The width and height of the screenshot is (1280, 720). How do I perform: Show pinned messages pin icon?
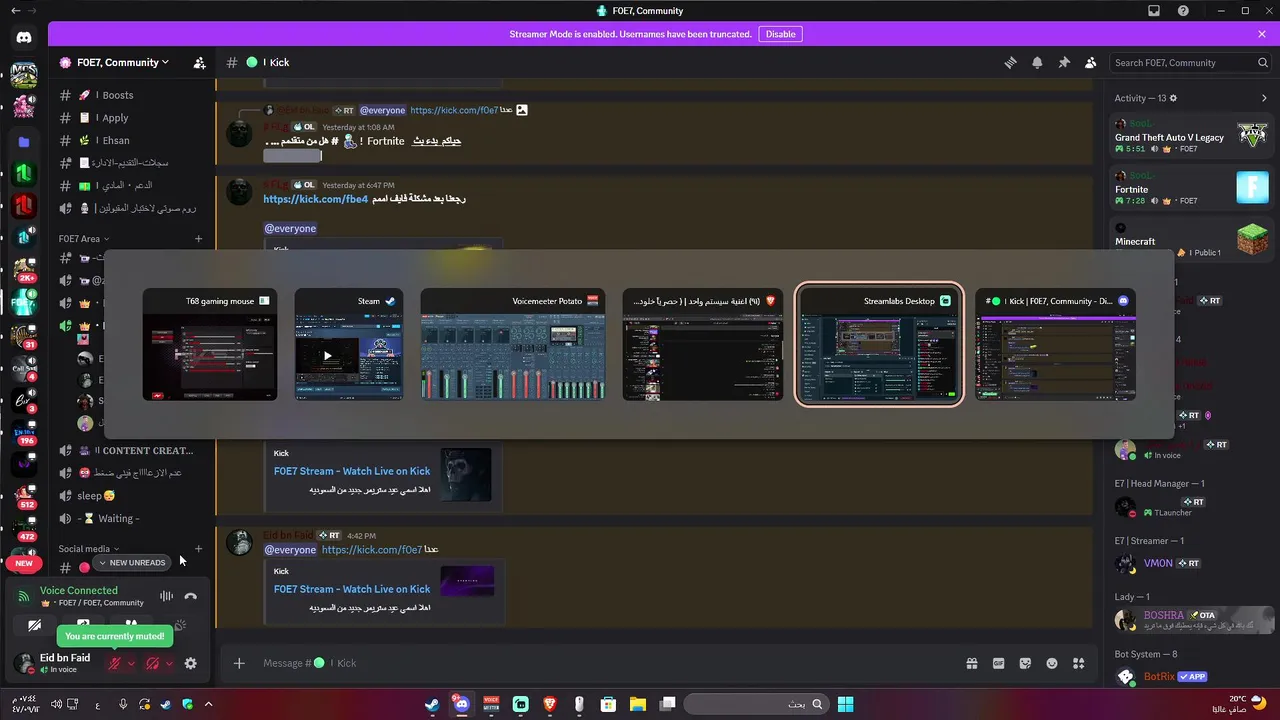tap(1064, 62)
